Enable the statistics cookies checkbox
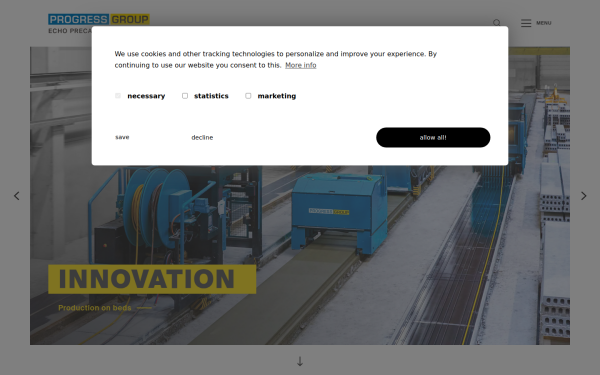Viewport: 600px width, 375px height. [185, 96]
